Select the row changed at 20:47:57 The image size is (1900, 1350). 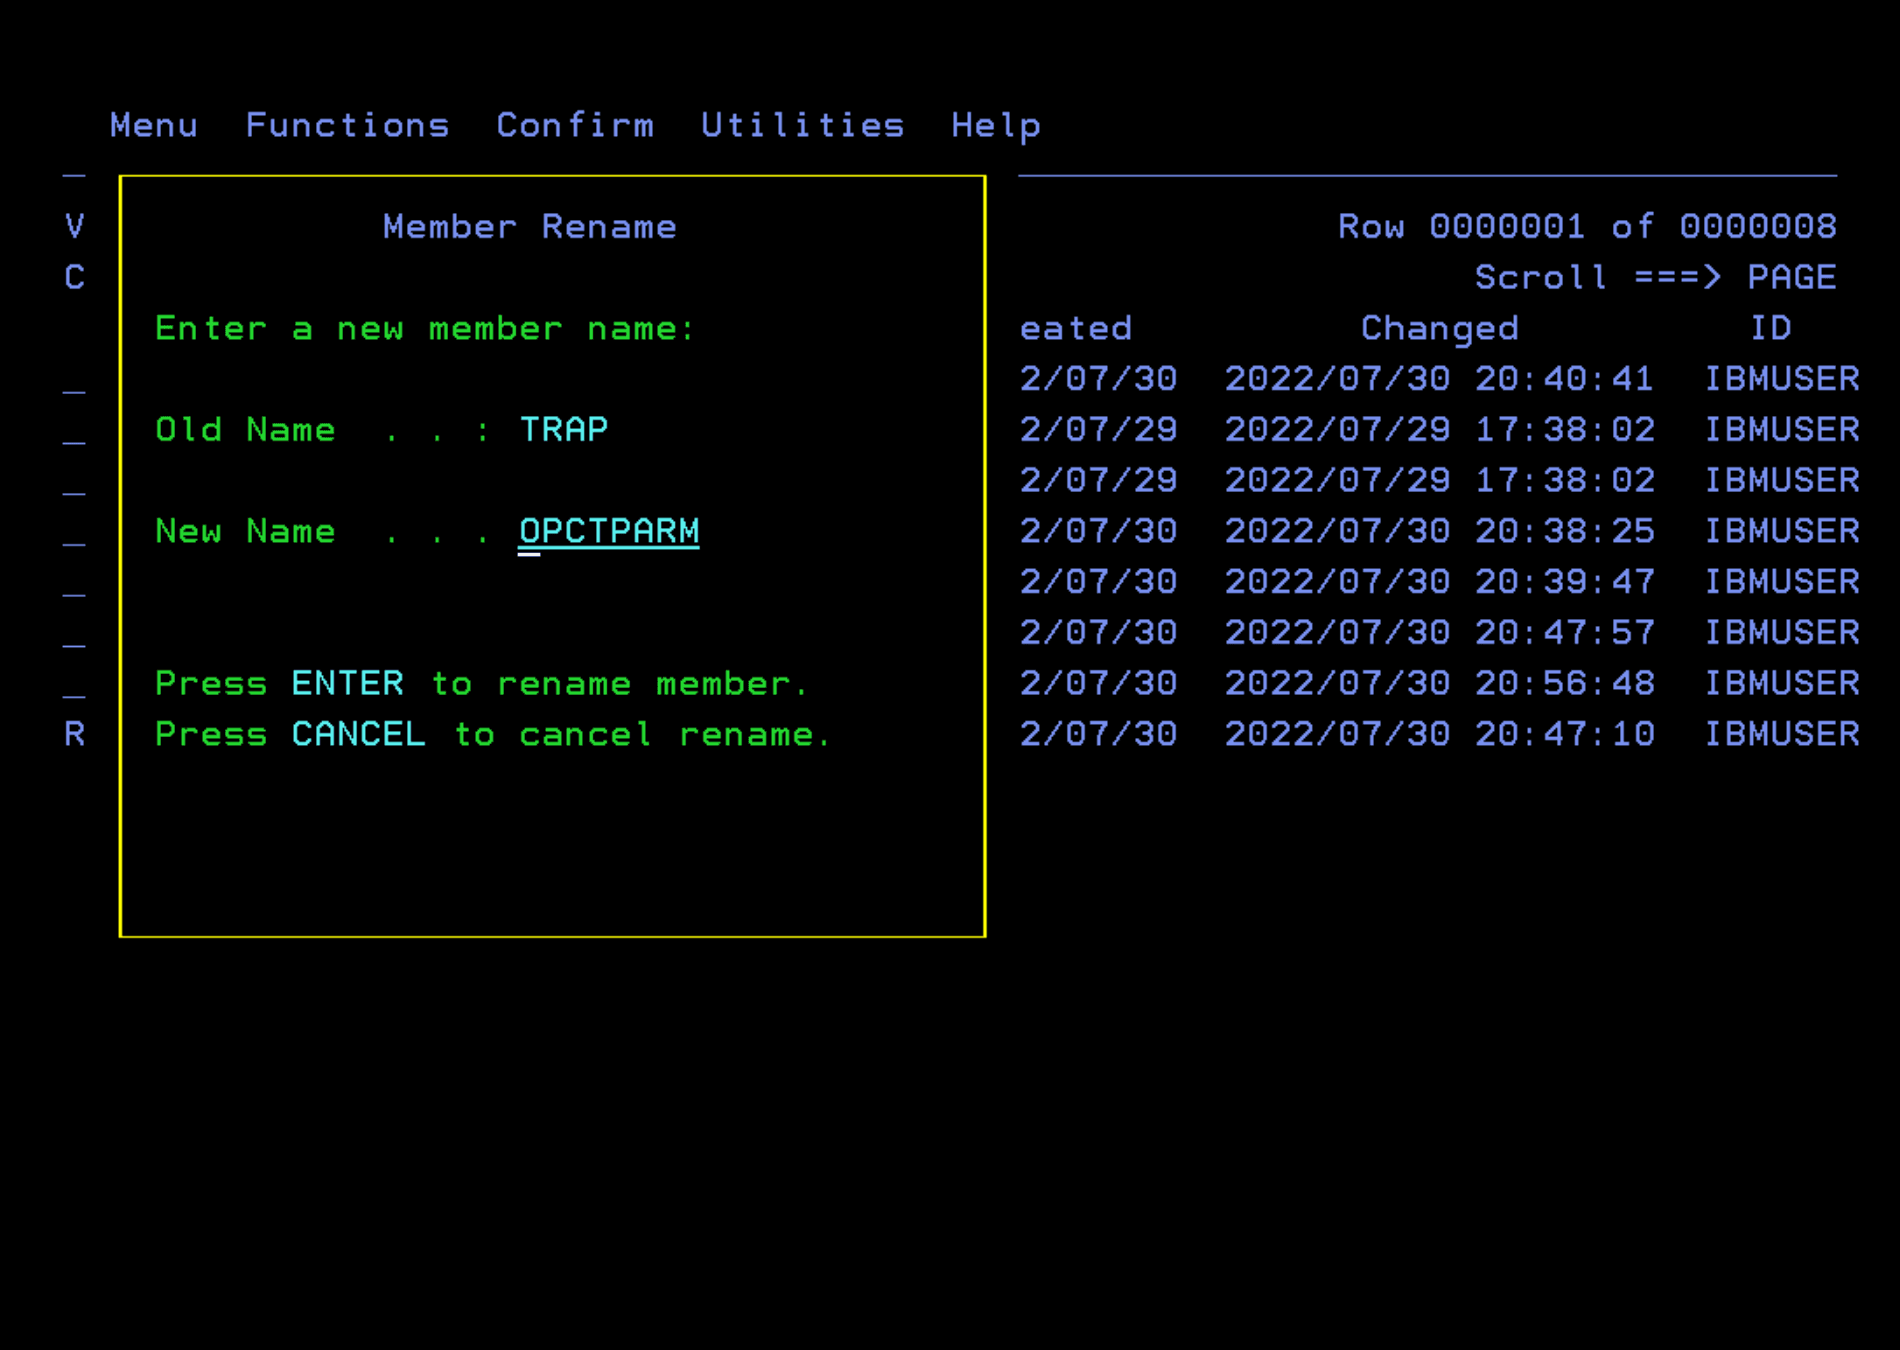point(1439,633)
